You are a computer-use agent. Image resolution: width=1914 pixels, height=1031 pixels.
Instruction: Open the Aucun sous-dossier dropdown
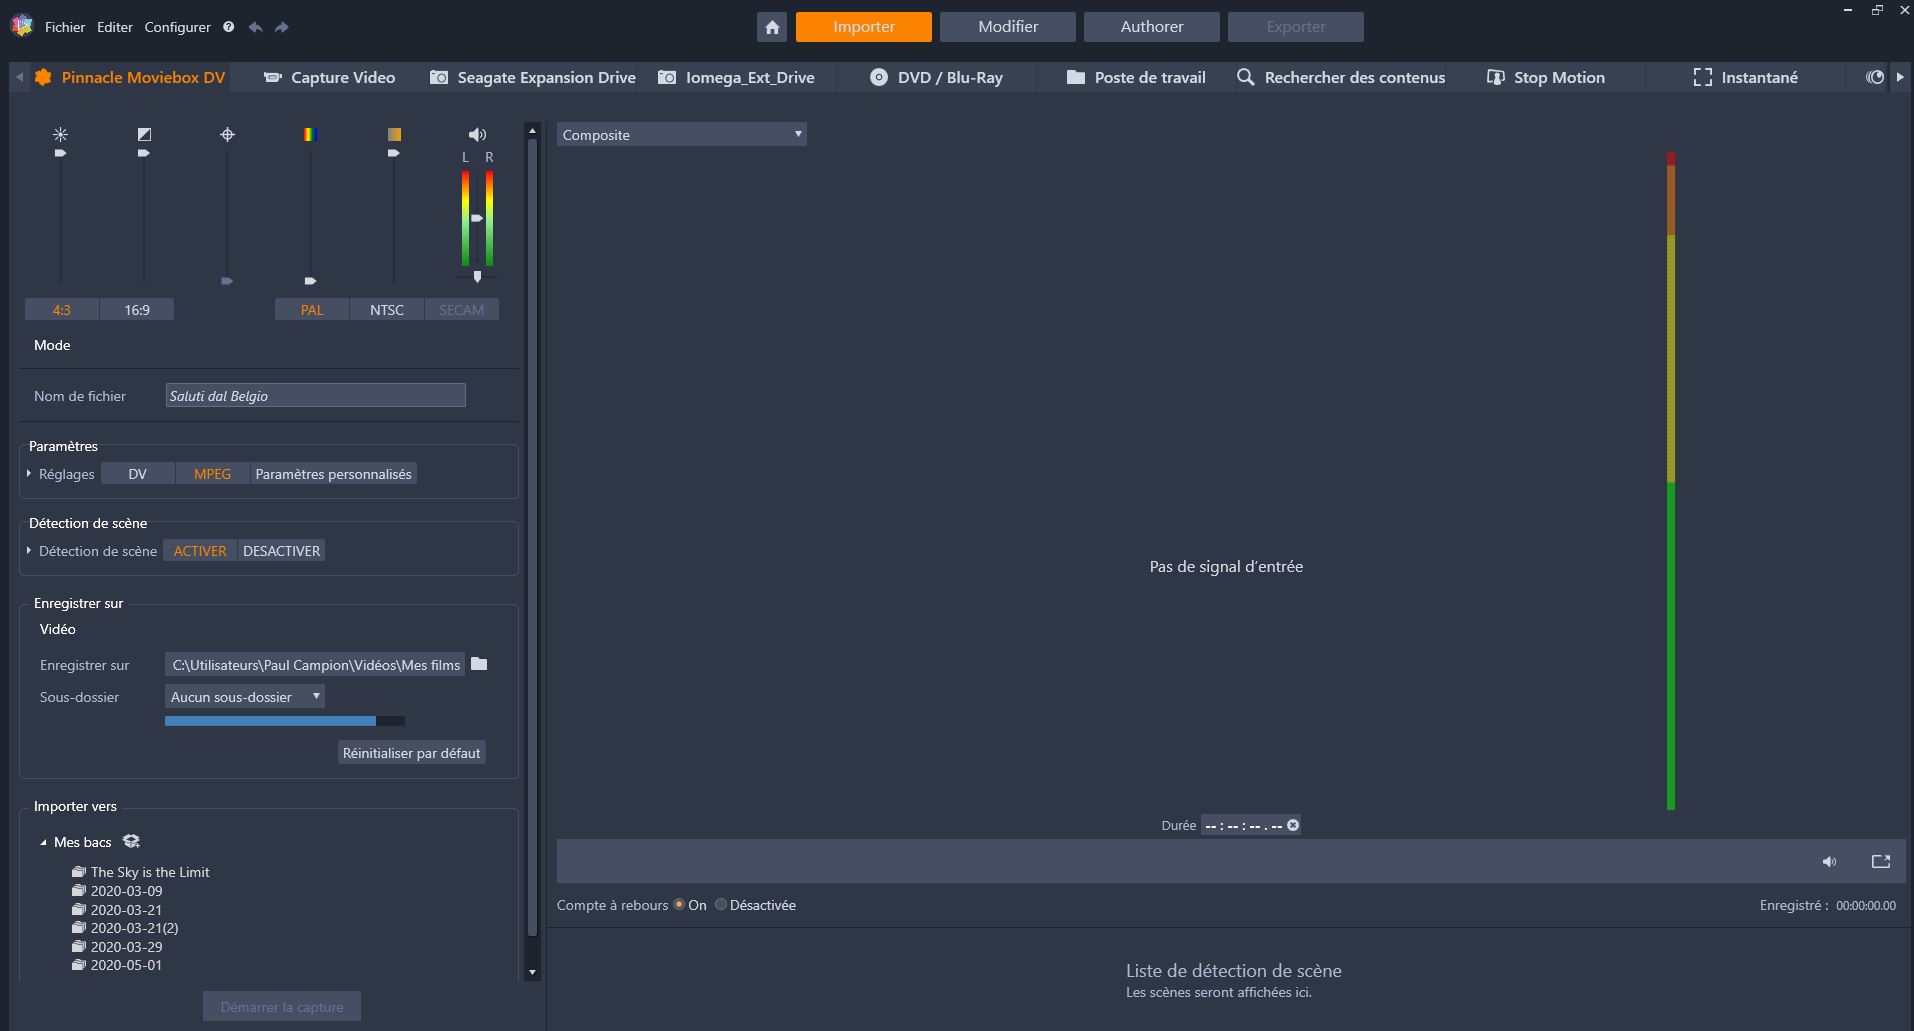(245, 697)
